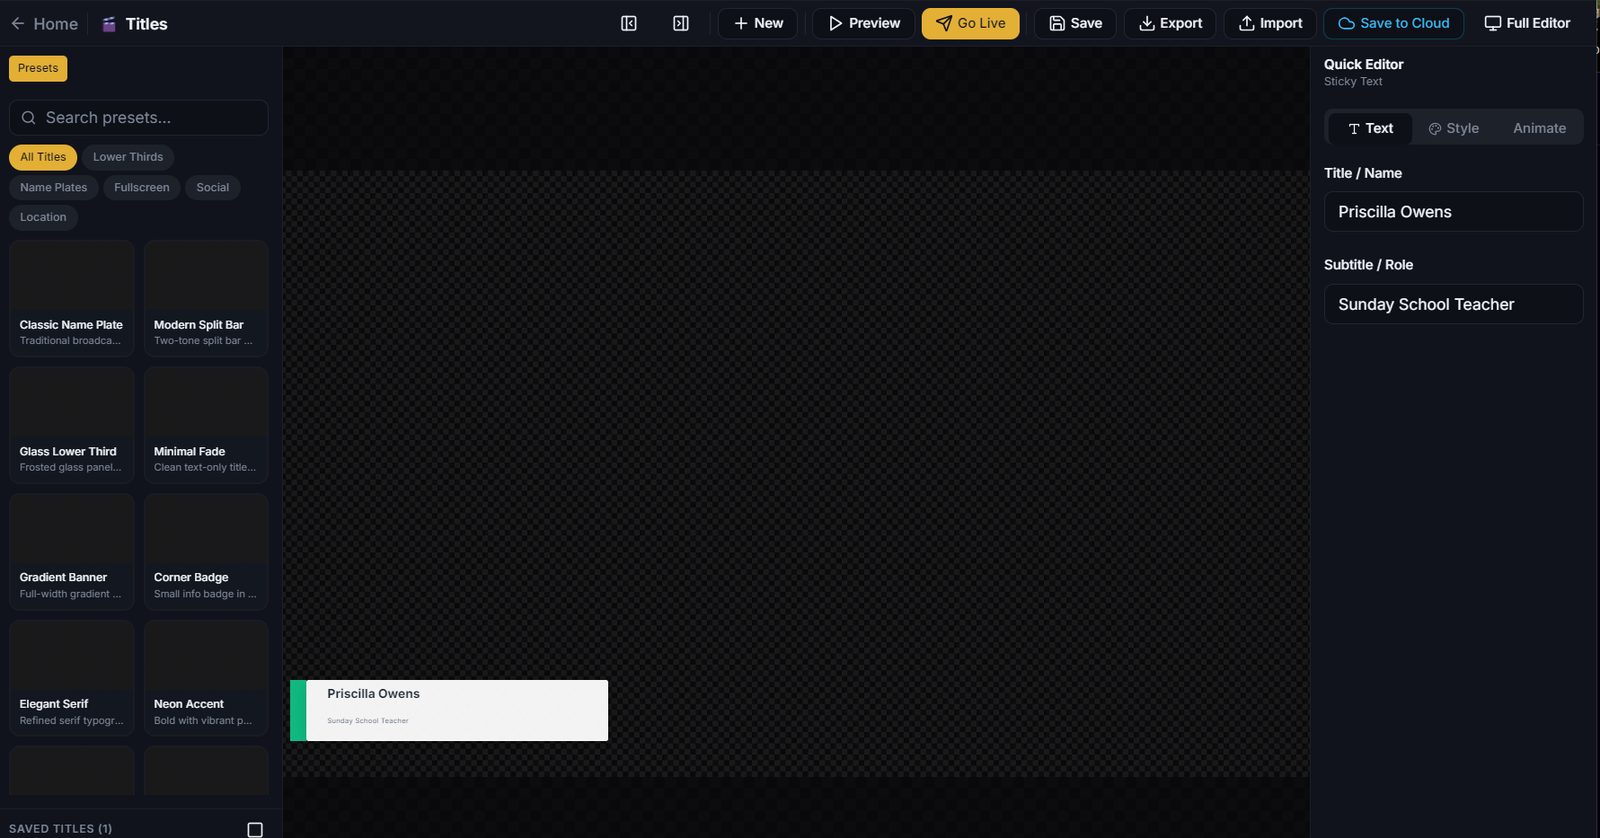Click the Home link
Screen dimensions: 1600x838
[x=55, y=24]
